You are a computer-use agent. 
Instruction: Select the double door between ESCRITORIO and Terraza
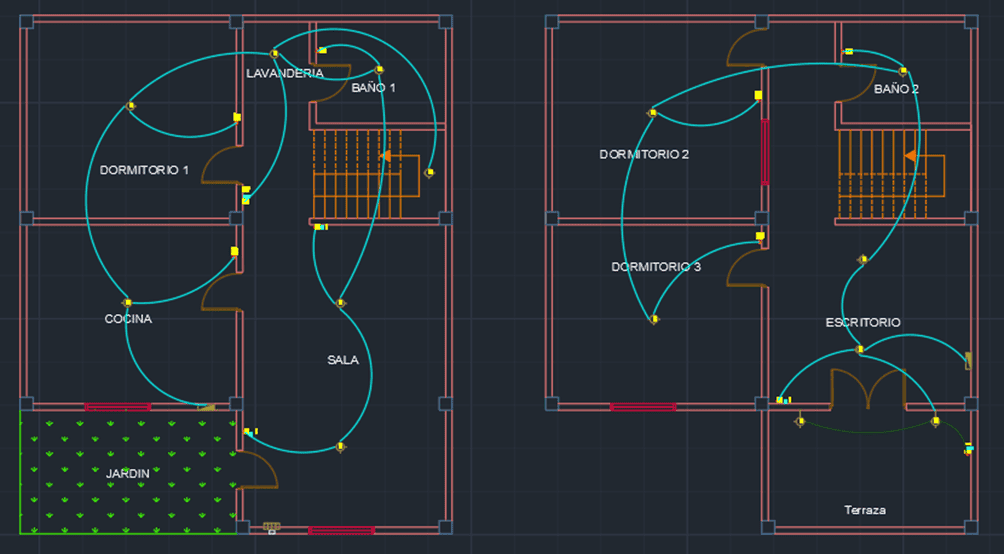click(x=868, y=389)
